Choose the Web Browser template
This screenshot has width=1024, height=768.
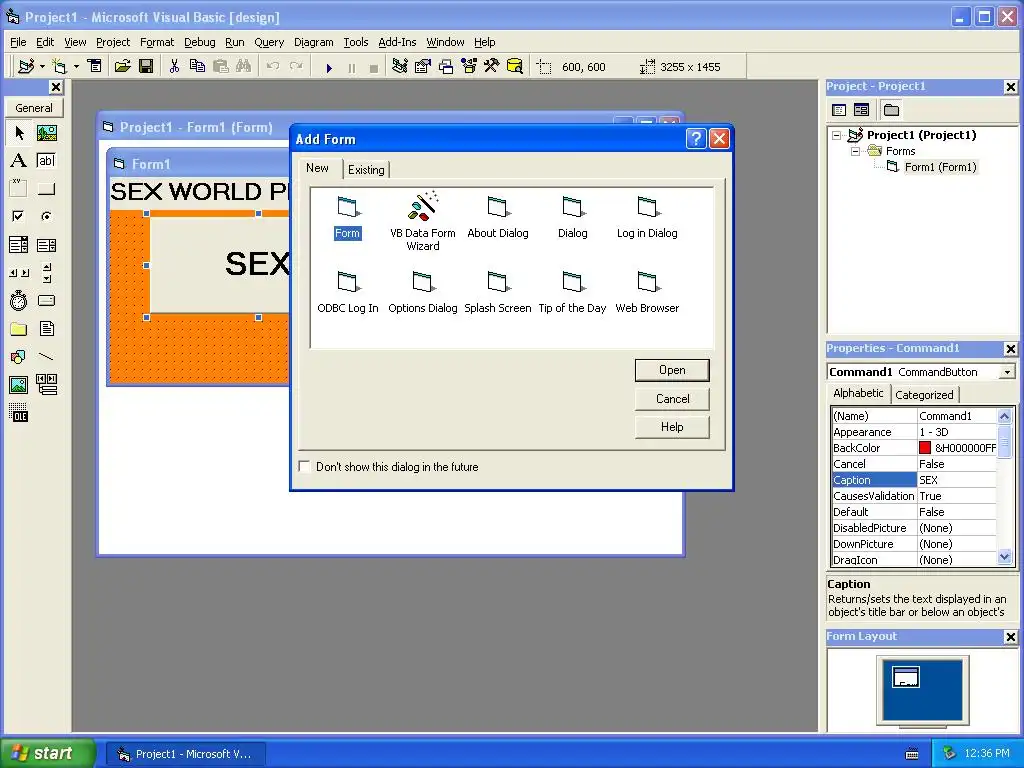click(x=647, y=293)
